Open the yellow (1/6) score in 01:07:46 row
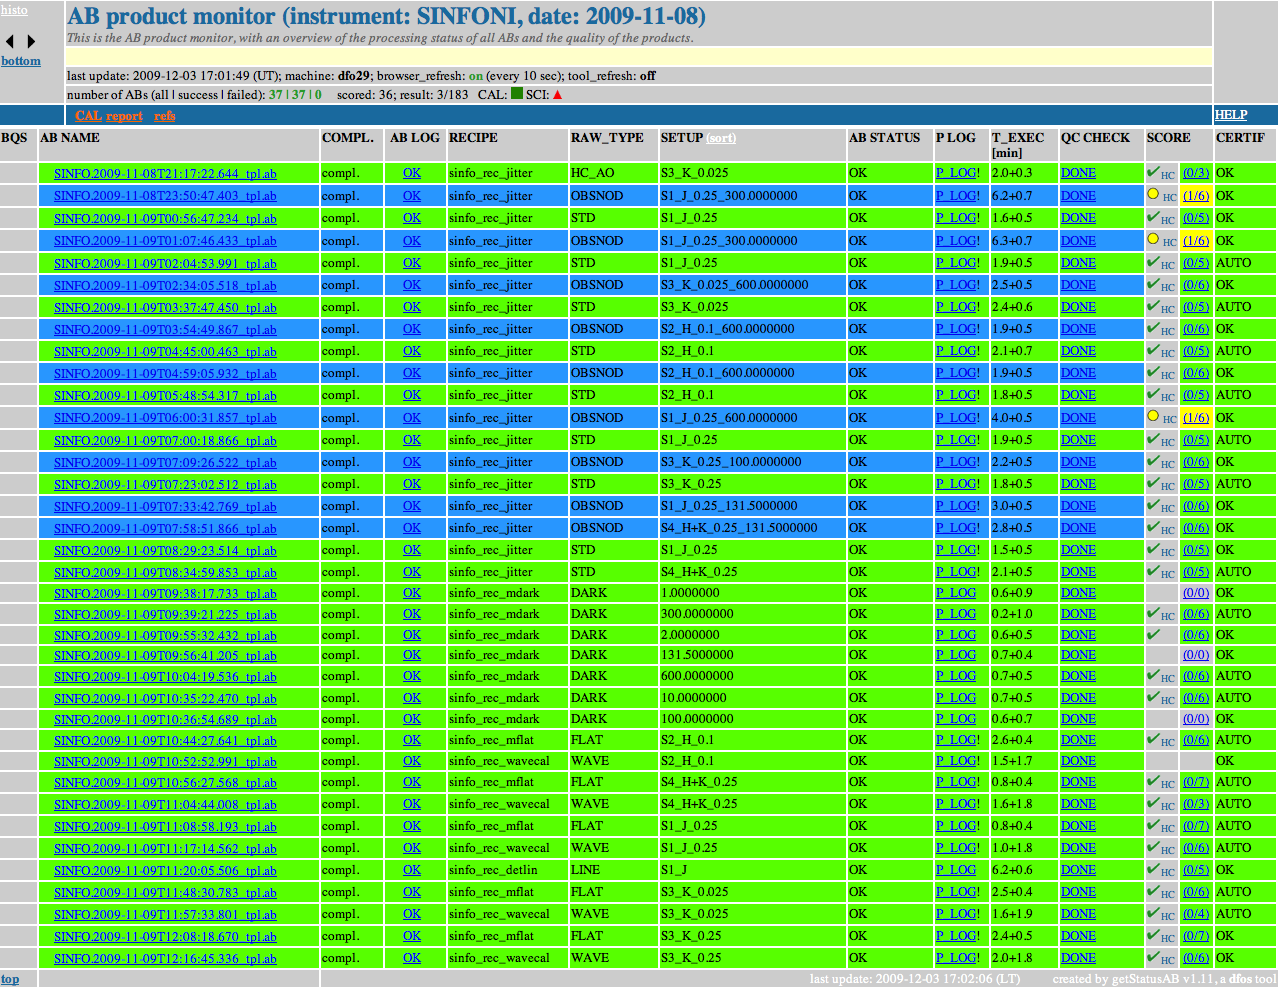 pyautogui.click(x=1196, y=241)
